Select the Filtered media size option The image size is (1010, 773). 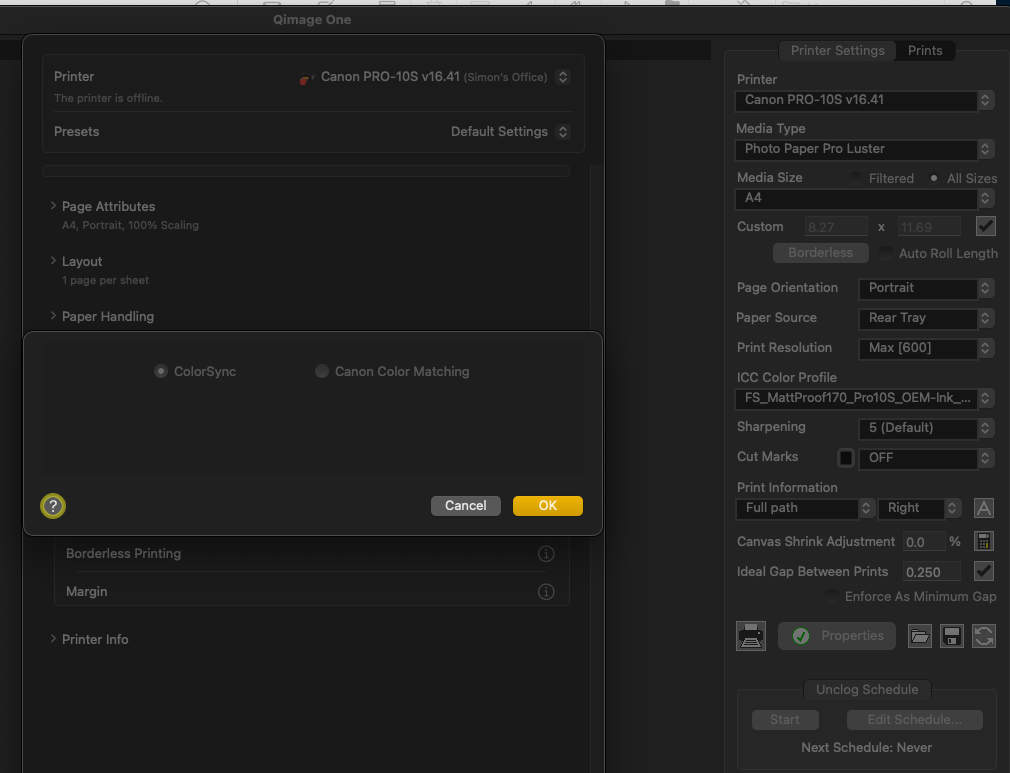856,178
